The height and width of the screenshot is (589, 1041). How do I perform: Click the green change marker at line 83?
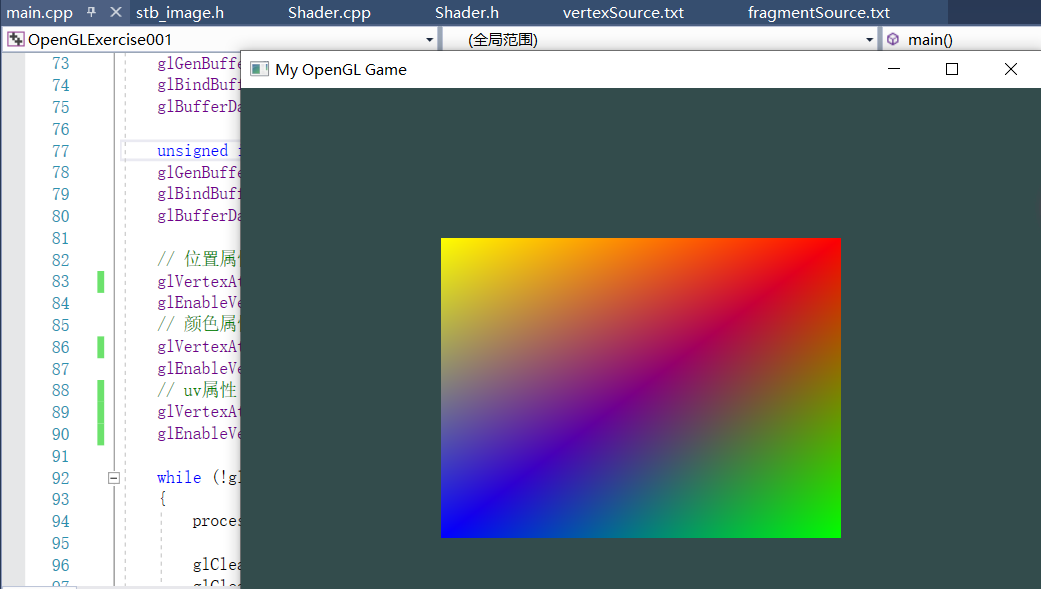click(101, 282)
